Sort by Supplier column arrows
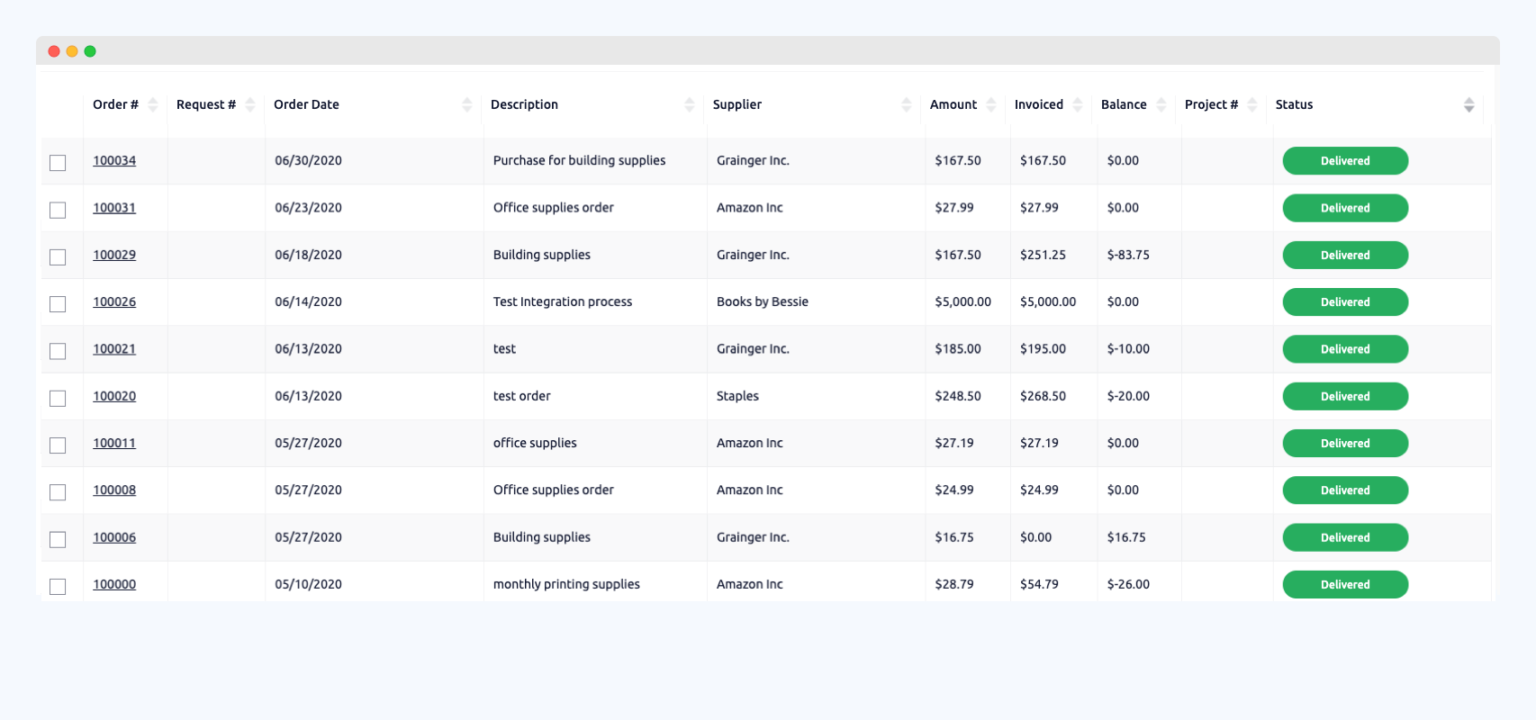The image size is (1536, 720). (907, 105)
